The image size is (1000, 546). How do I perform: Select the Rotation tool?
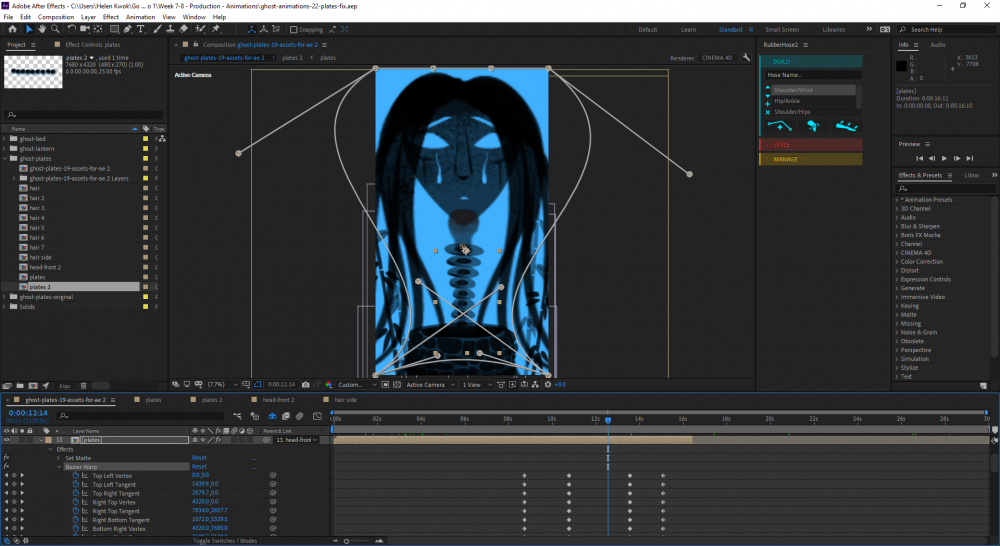(71, 29)
